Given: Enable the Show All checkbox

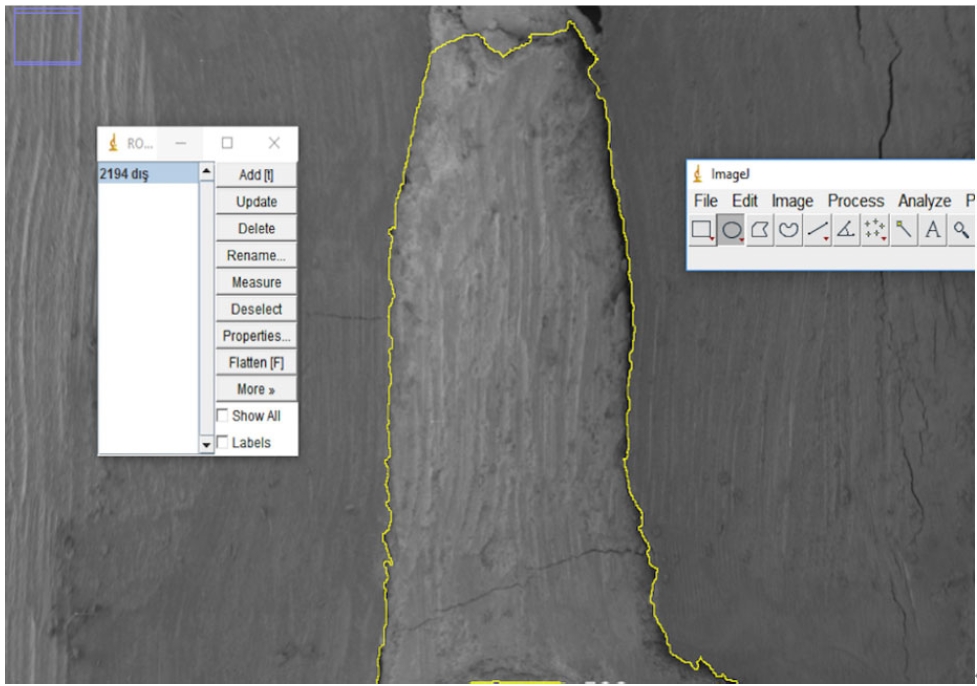Looking at the screenshot, I should (x=222, y=416).
